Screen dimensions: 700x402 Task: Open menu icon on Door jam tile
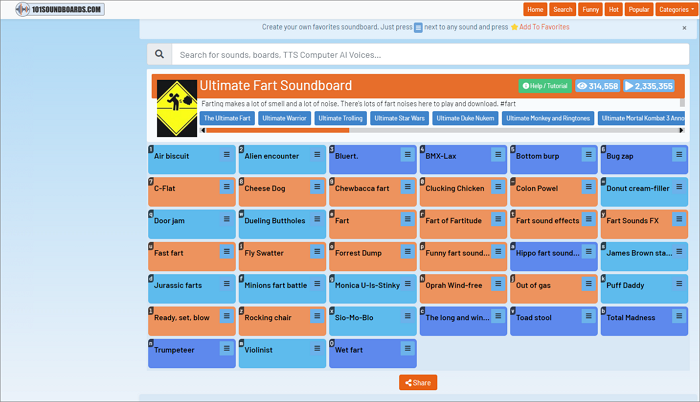pyautogui.click(x=226, y=220)
